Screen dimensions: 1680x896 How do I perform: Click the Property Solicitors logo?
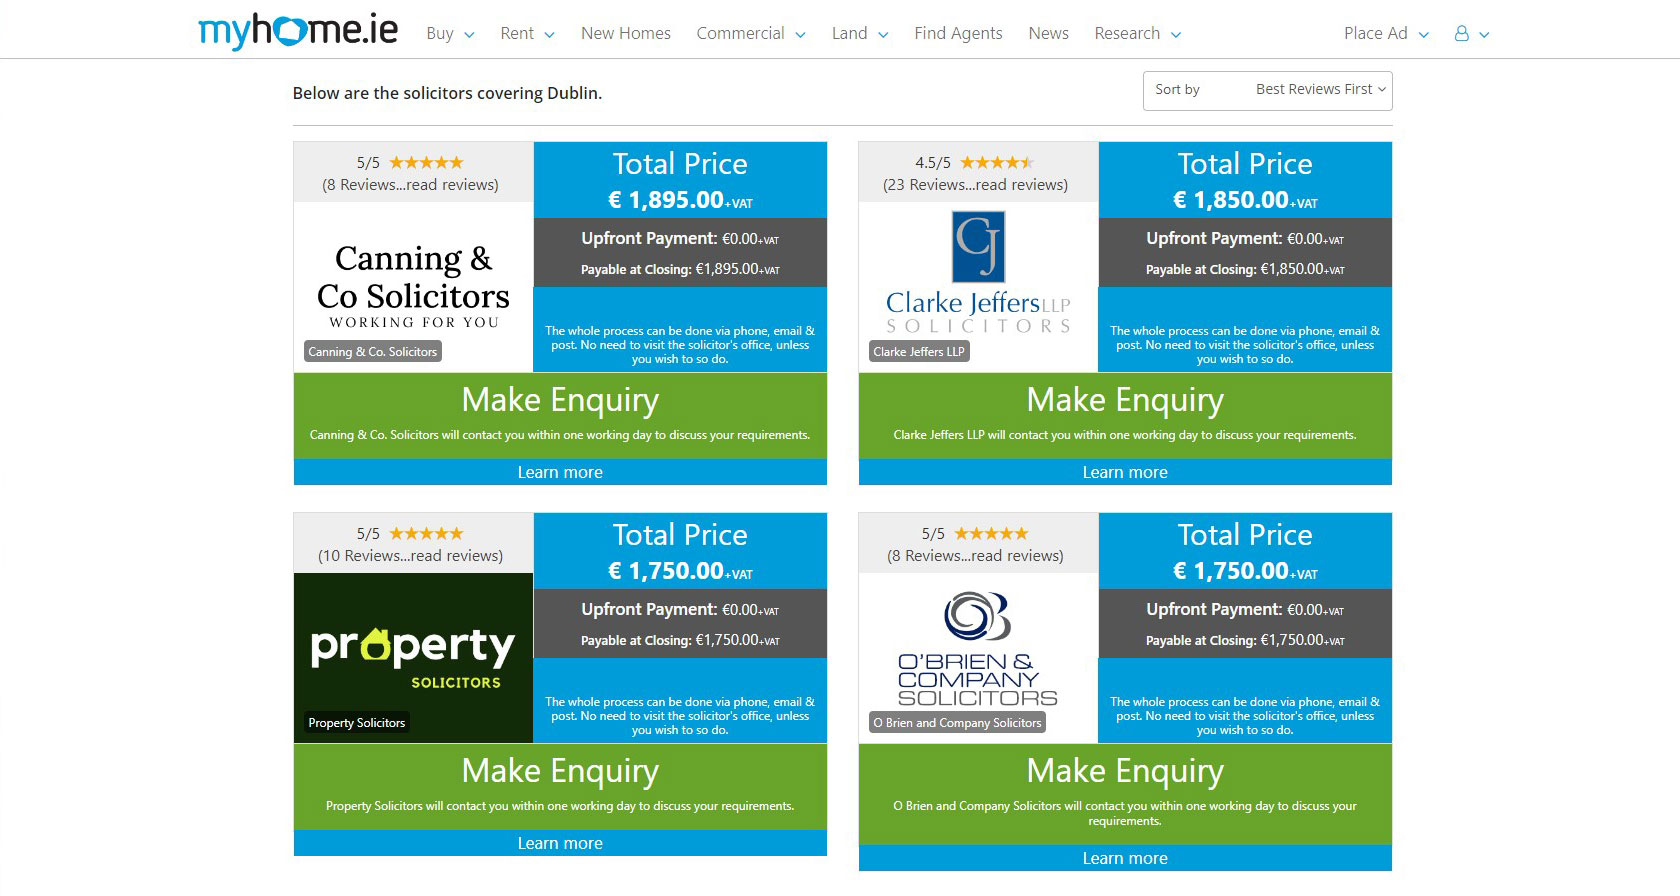click(413, 657)
